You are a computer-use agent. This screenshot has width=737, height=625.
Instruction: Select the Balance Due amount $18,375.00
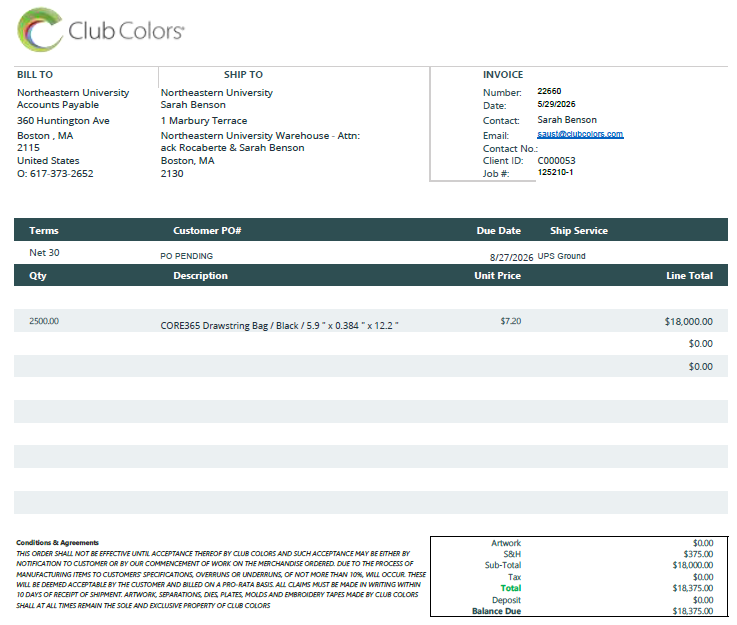[693, 611]
